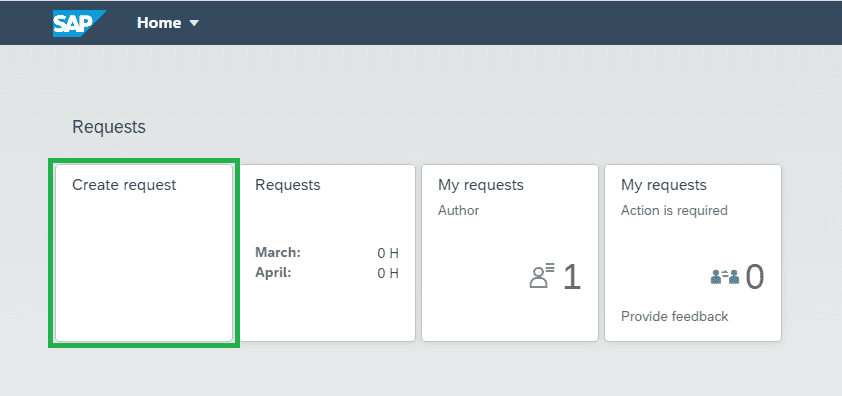Click the person list author icon
This screenshot has width=842, height=396.
[542, 277]
